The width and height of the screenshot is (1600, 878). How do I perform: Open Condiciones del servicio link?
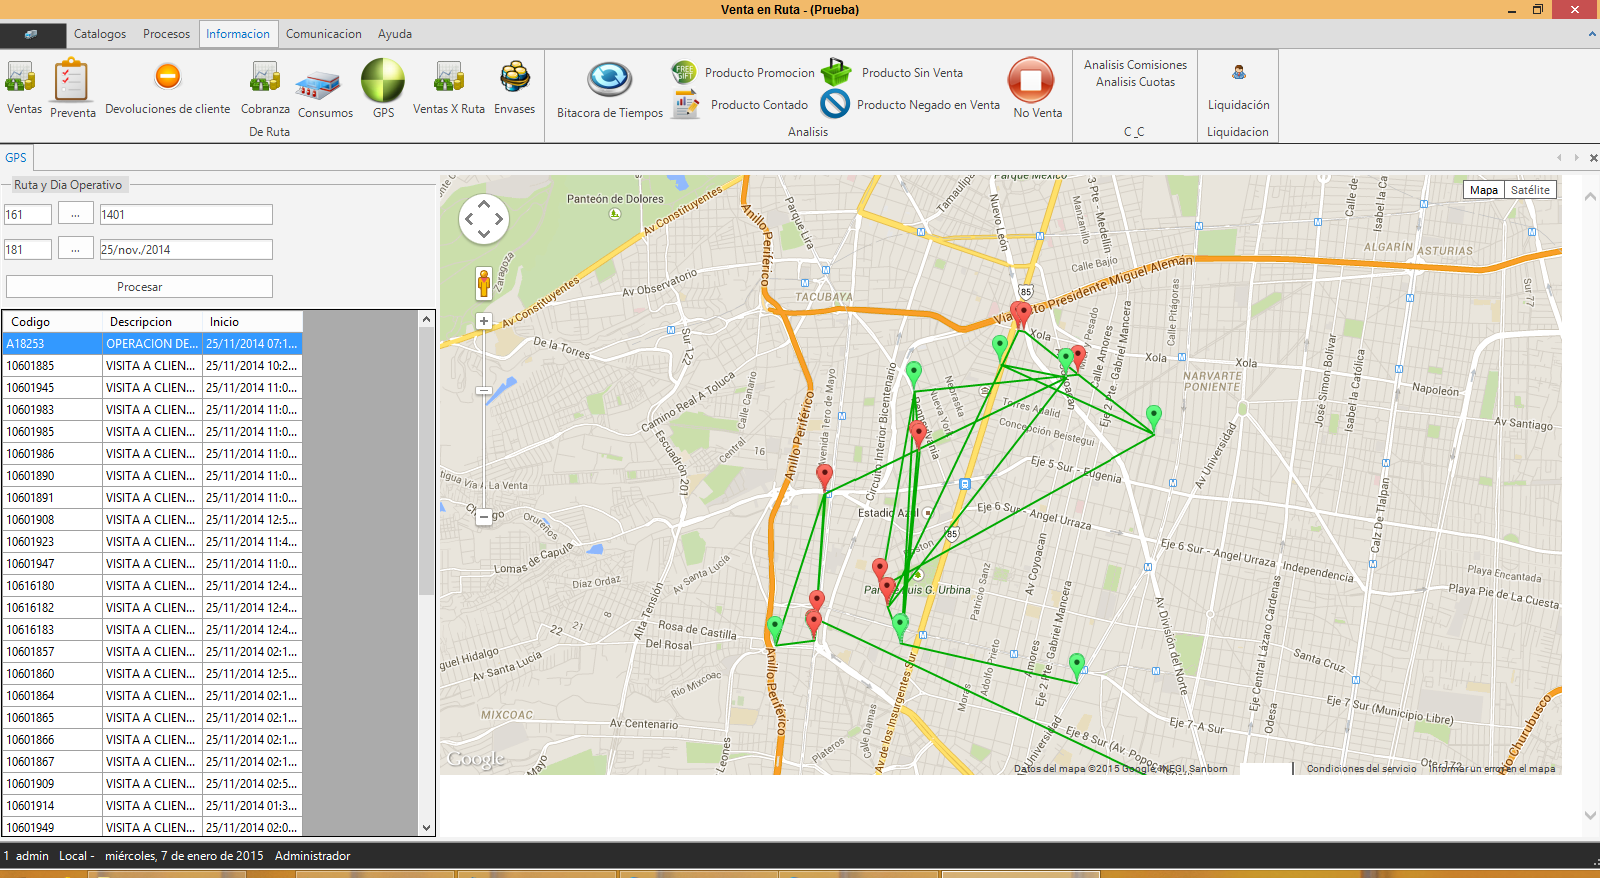tap(1361, 769)
